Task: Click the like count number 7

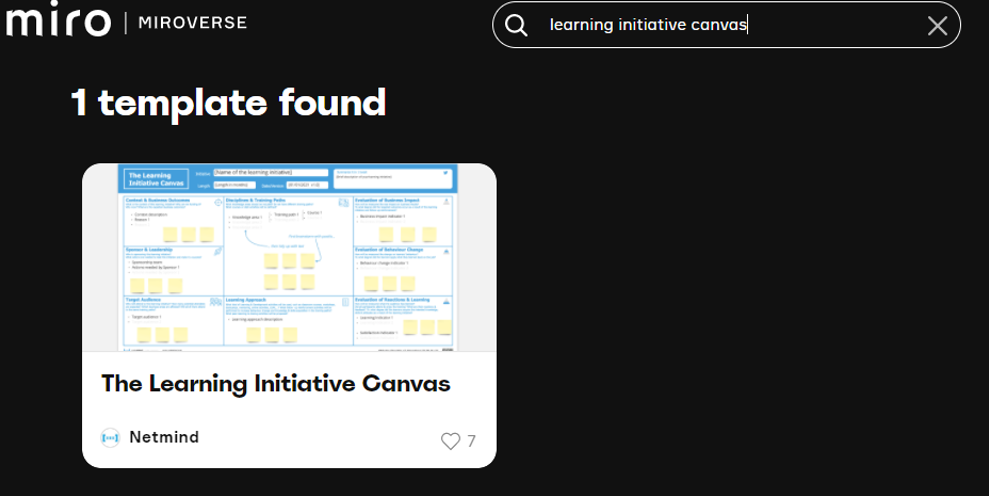Action: point(472,441)
